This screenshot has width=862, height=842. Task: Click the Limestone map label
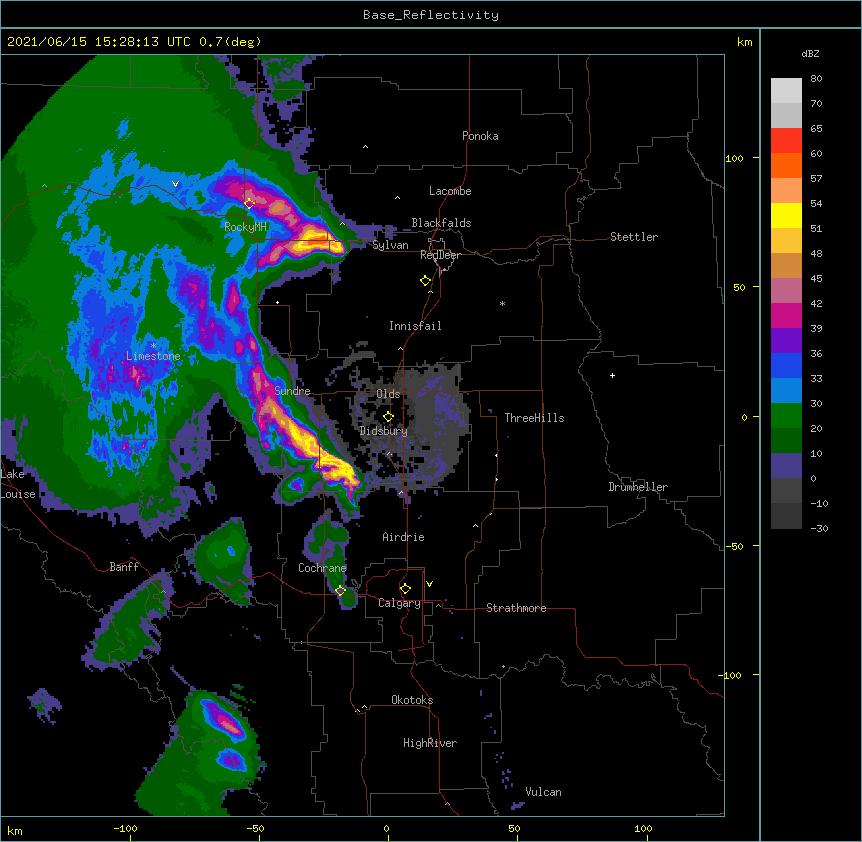(x=153, y=356)
